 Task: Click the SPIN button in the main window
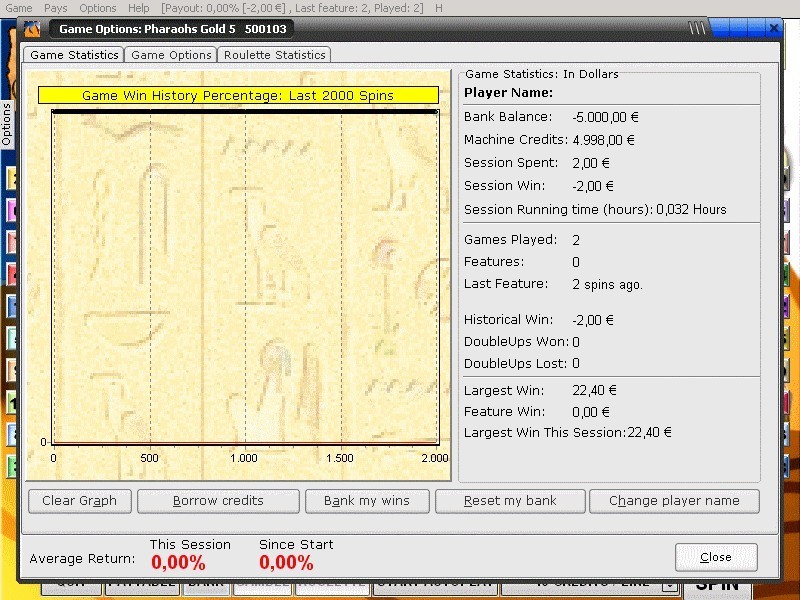click(717, 587)
